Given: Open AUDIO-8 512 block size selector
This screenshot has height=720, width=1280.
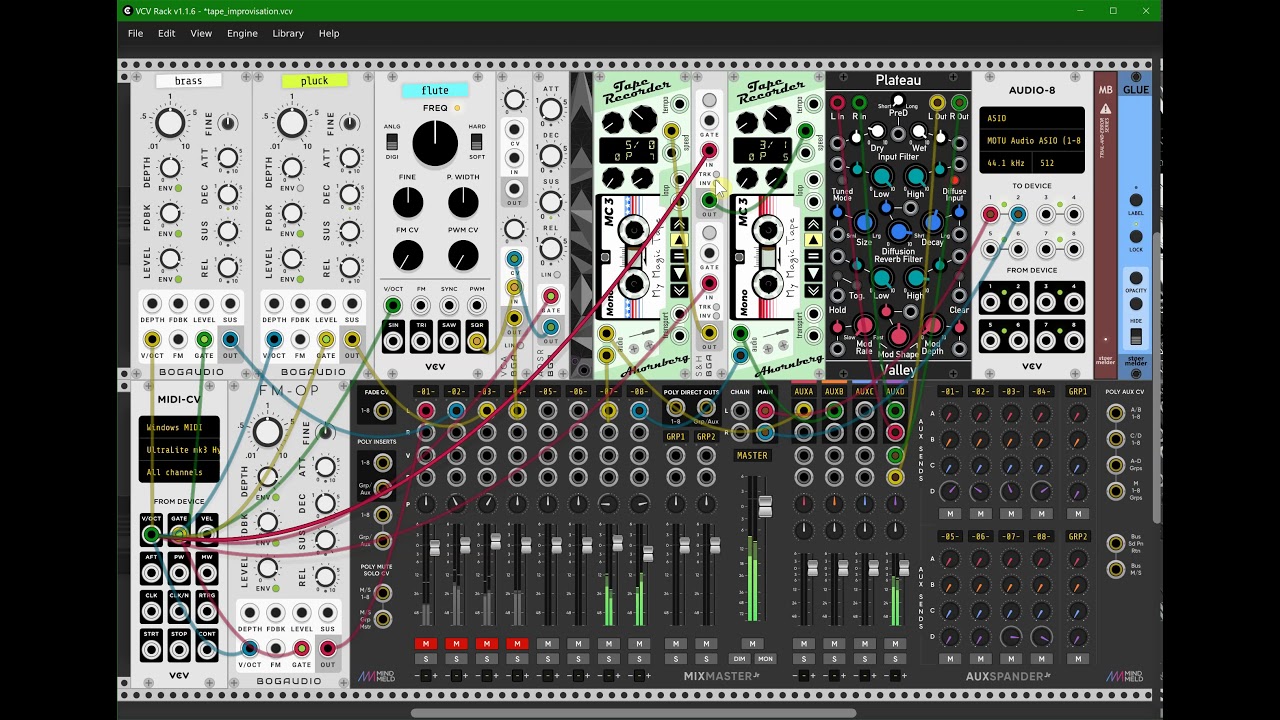Looking at the screenshot, I should (1059, 163).
